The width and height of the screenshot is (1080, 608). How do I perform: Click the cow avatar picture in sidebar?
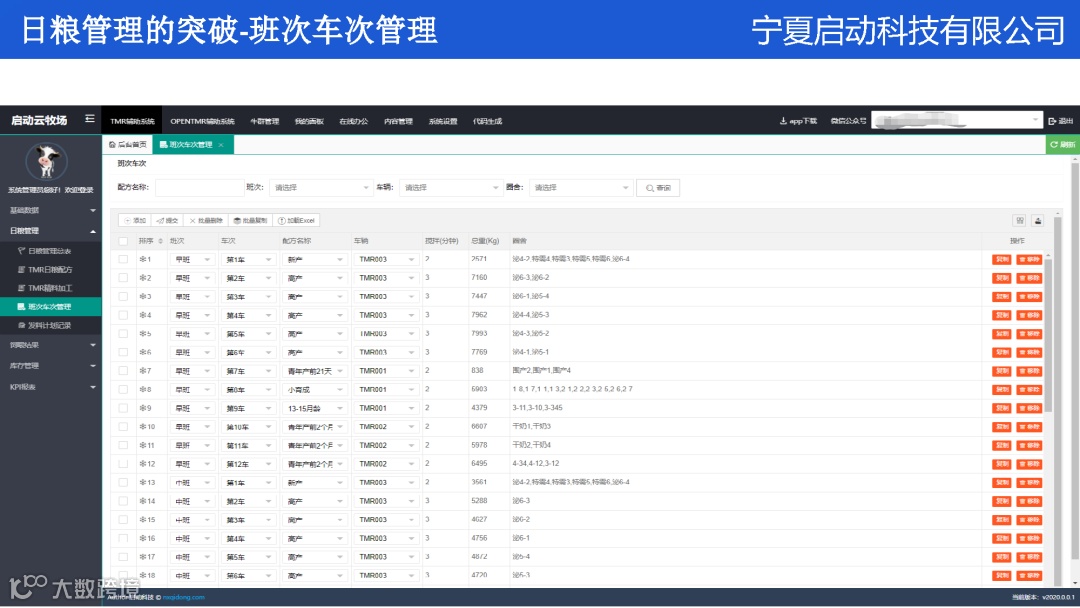click(x=46, y=161)
